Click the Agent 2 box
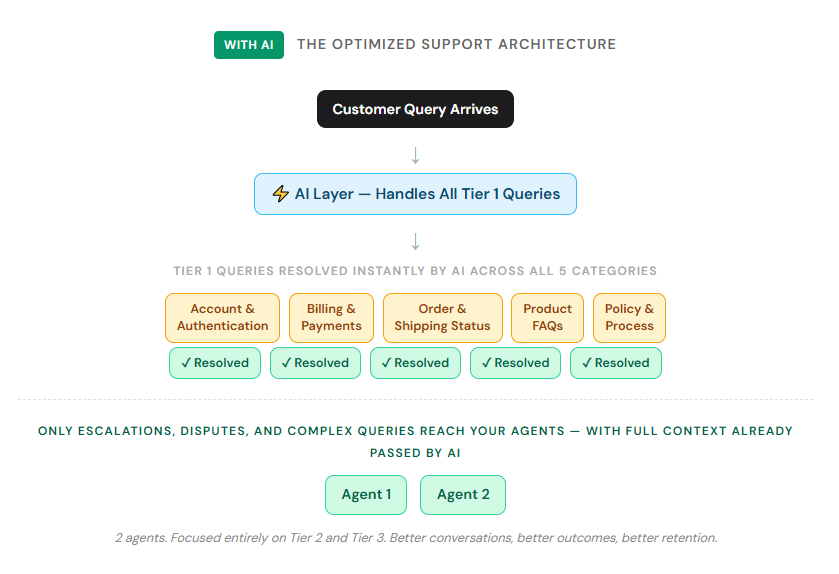839x574 pixels. (x=463, y=494)
